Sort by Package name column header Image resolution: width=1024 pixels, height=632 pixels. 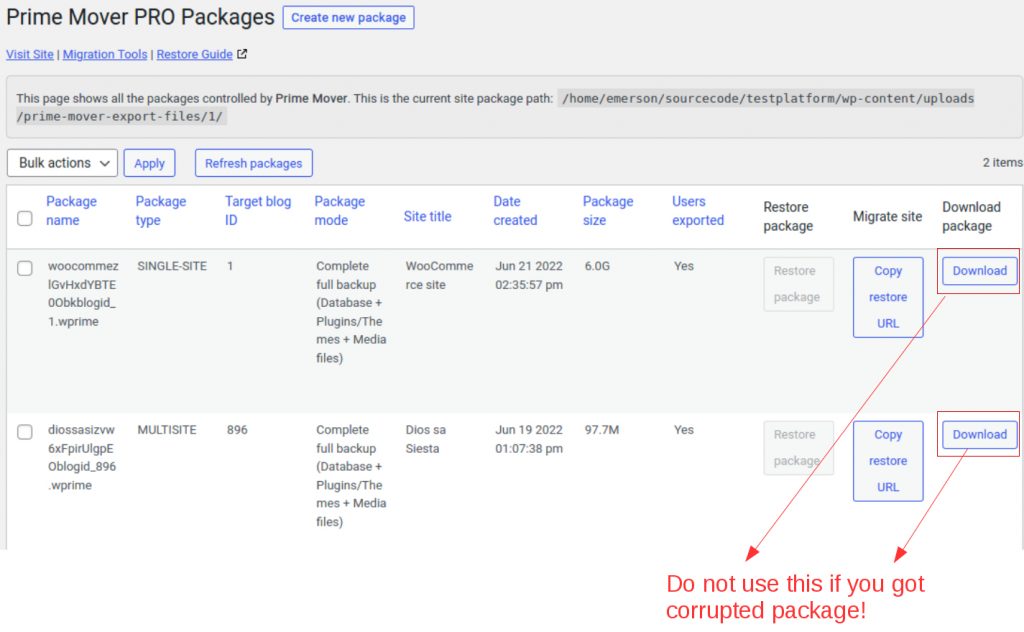[x=71, y=210]
